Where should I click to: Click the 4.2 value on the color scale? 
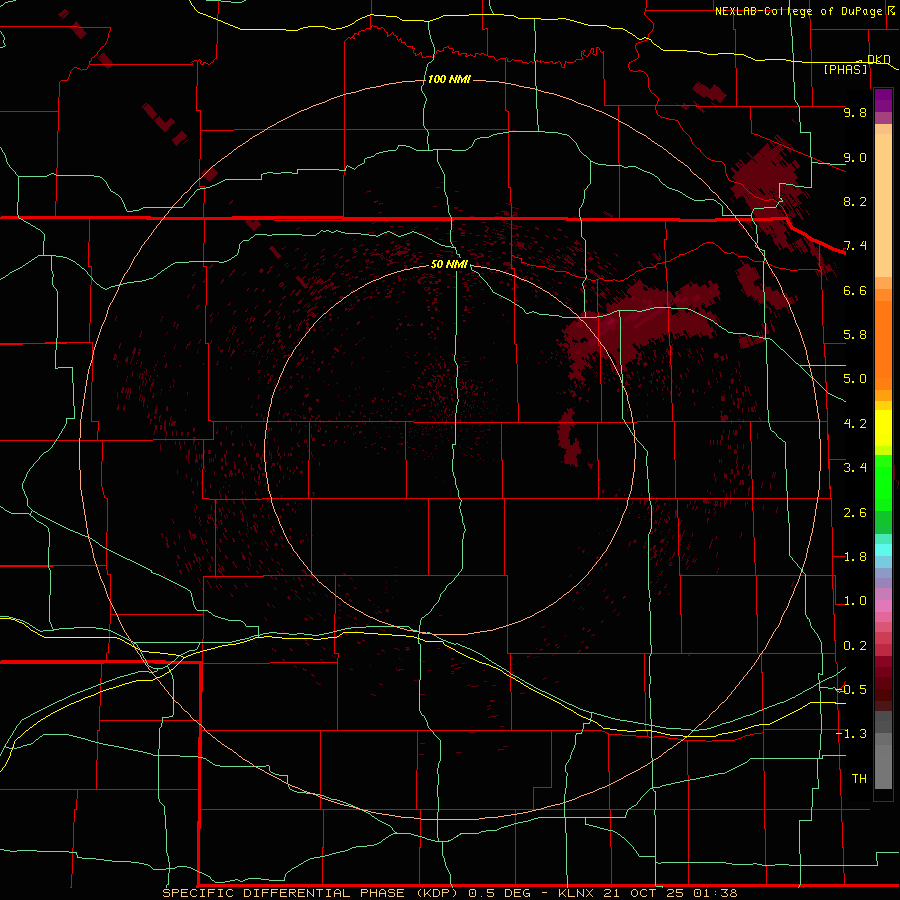click(855, 424)
